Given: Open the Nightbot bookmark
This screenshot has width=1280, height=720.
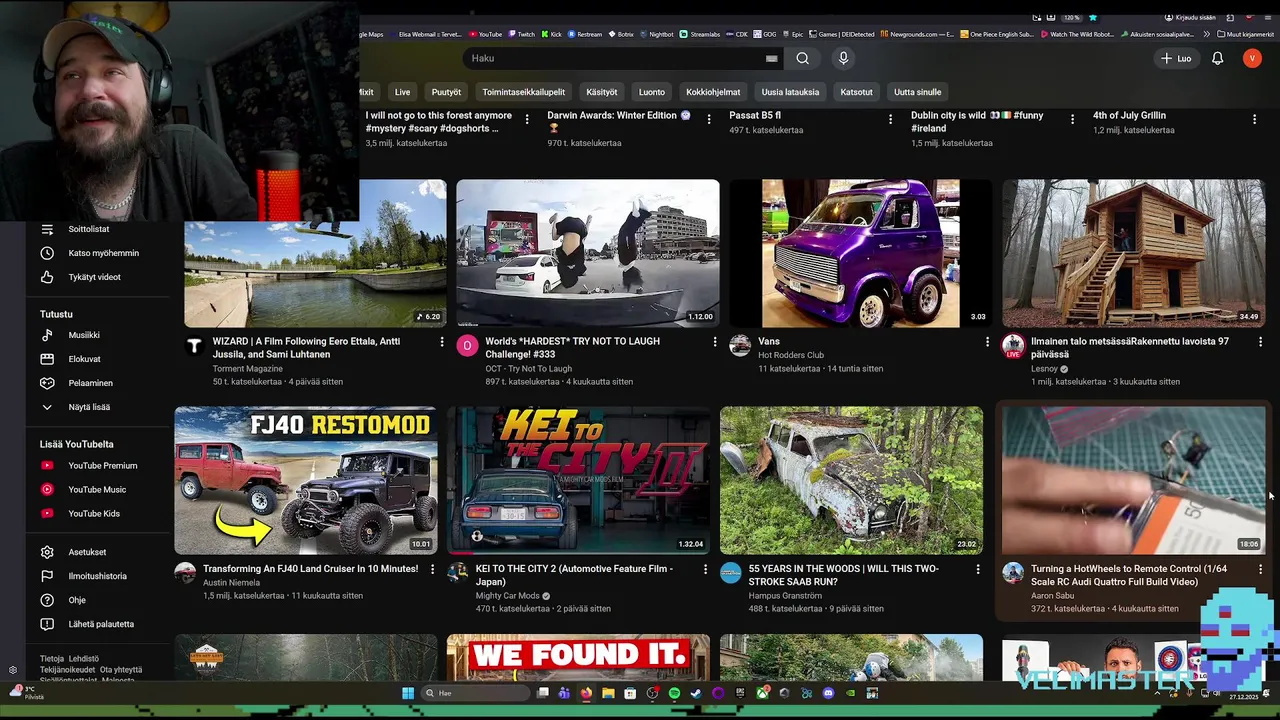Looking at the screenshot, I should 656,34.
